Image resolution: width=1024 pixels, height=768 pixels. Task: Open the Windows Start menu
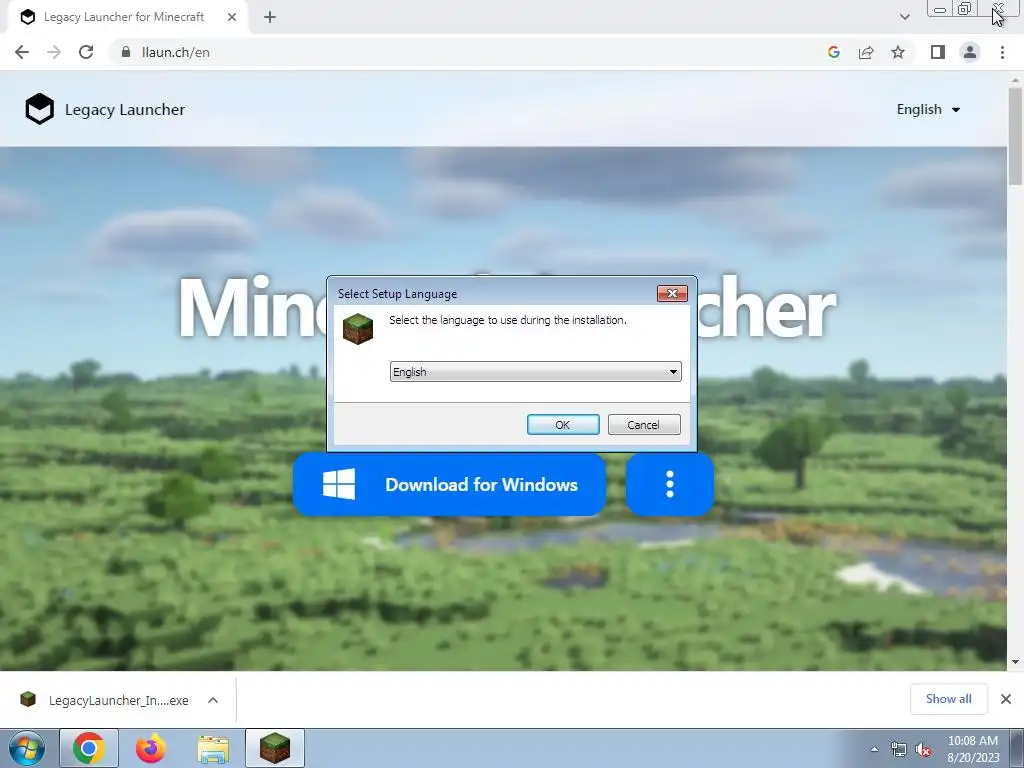[x=27, y=748]
